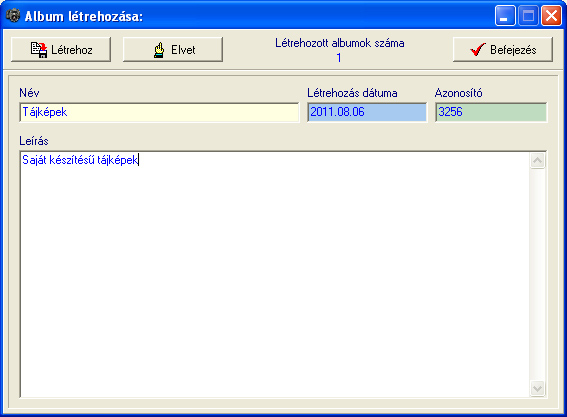This screenshot has height=417, width=567.
Task: Click inside the Leírás text area
Action: pos(275,275)
